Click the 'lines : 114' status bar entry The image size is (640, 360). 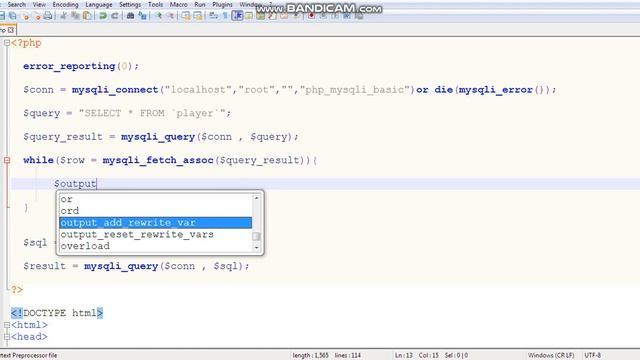click(348, 356)
